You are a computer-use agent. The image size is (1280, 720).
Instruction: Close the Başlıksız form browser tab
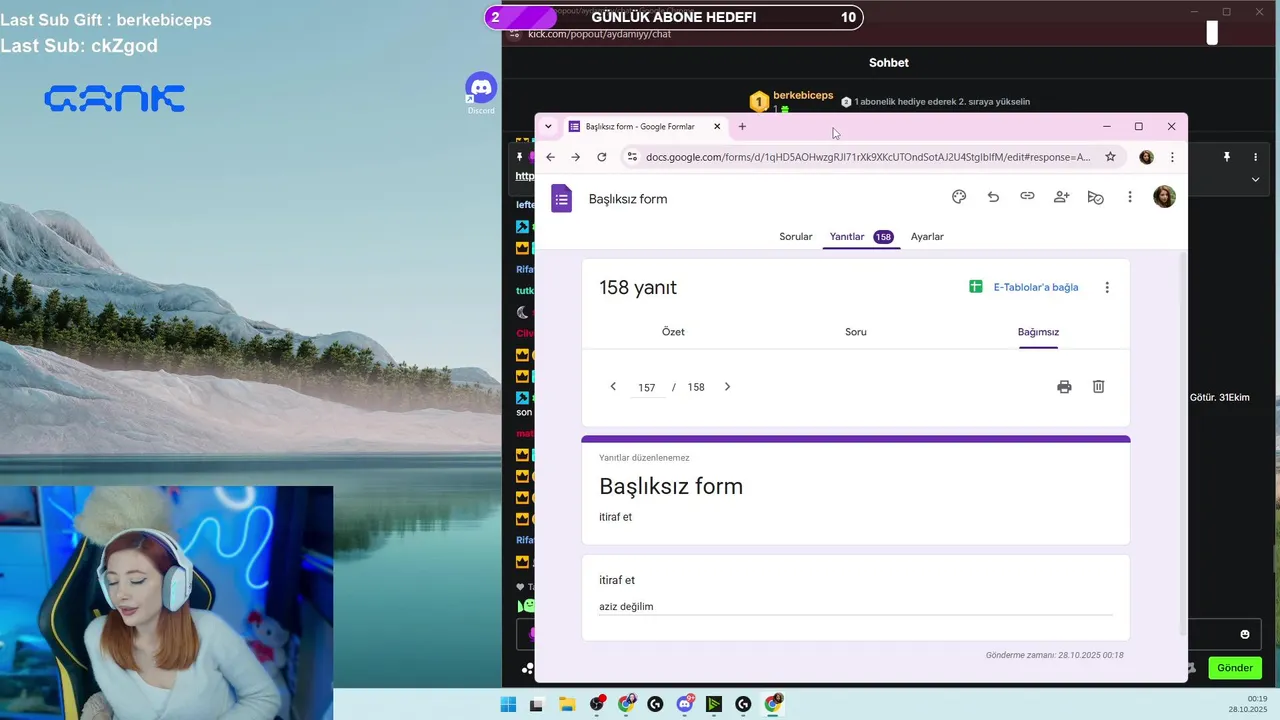tap(717, 127)
